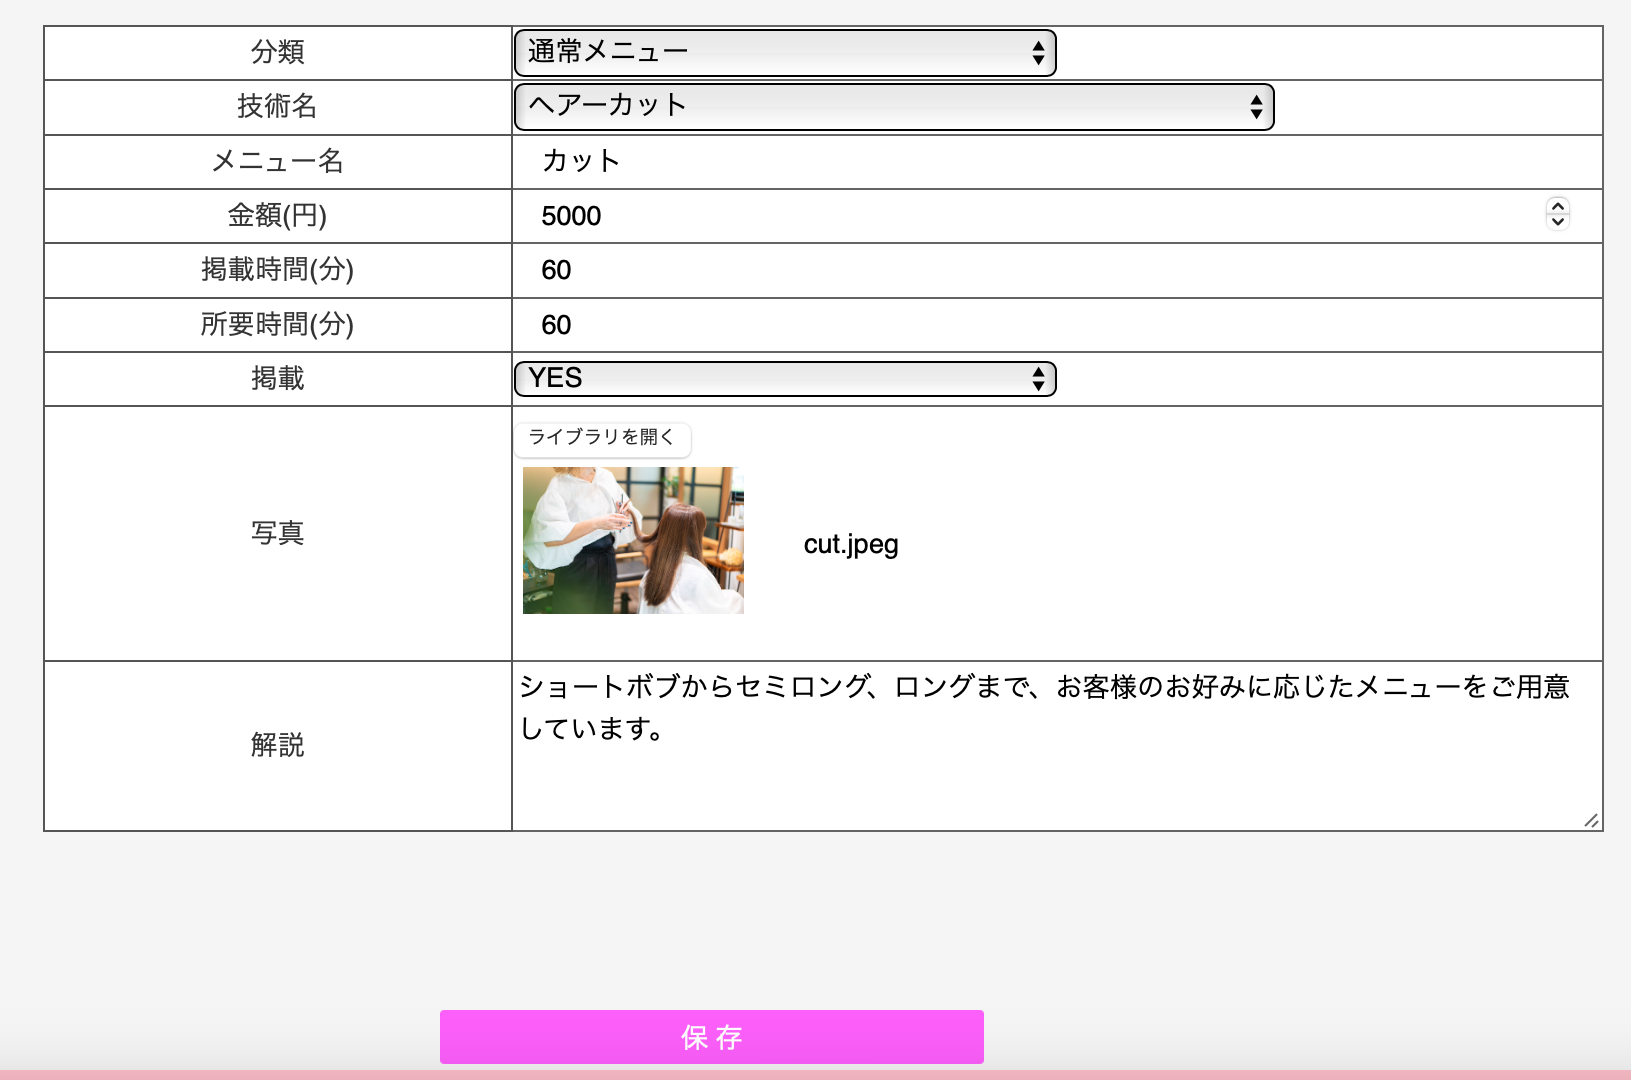Screen dimensions: 1631x1080
Task: Select the 所要時間(分) input field
Action: (x=1050, y=325)
